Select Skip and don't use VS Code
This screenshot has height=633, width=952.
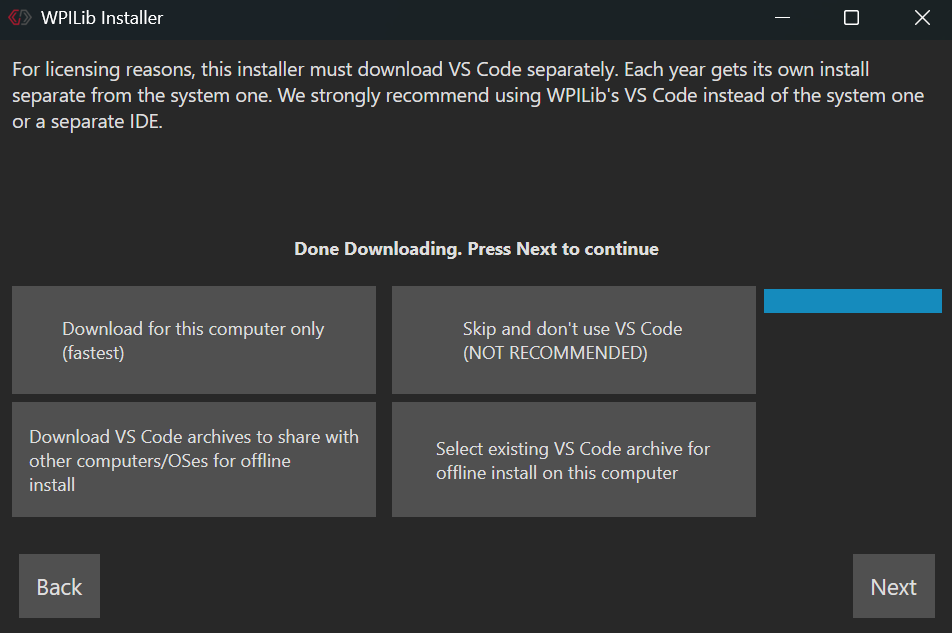point(574,340)
